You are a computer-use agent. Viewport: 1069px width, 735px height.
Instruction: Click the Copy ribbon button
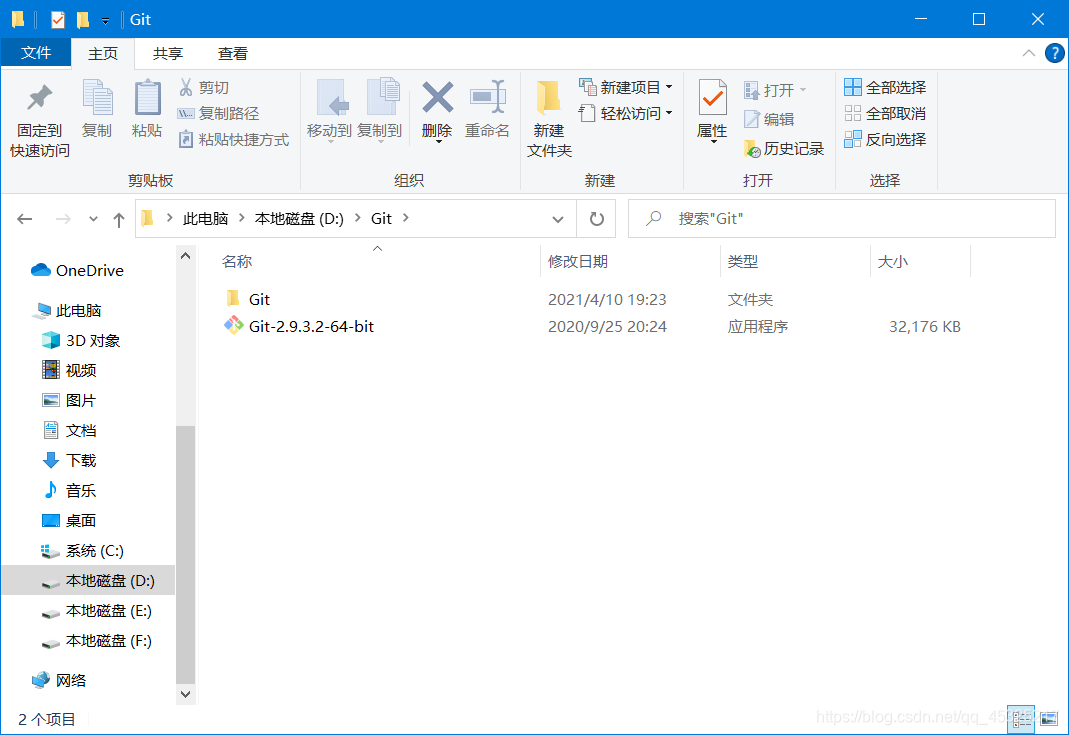97,109
